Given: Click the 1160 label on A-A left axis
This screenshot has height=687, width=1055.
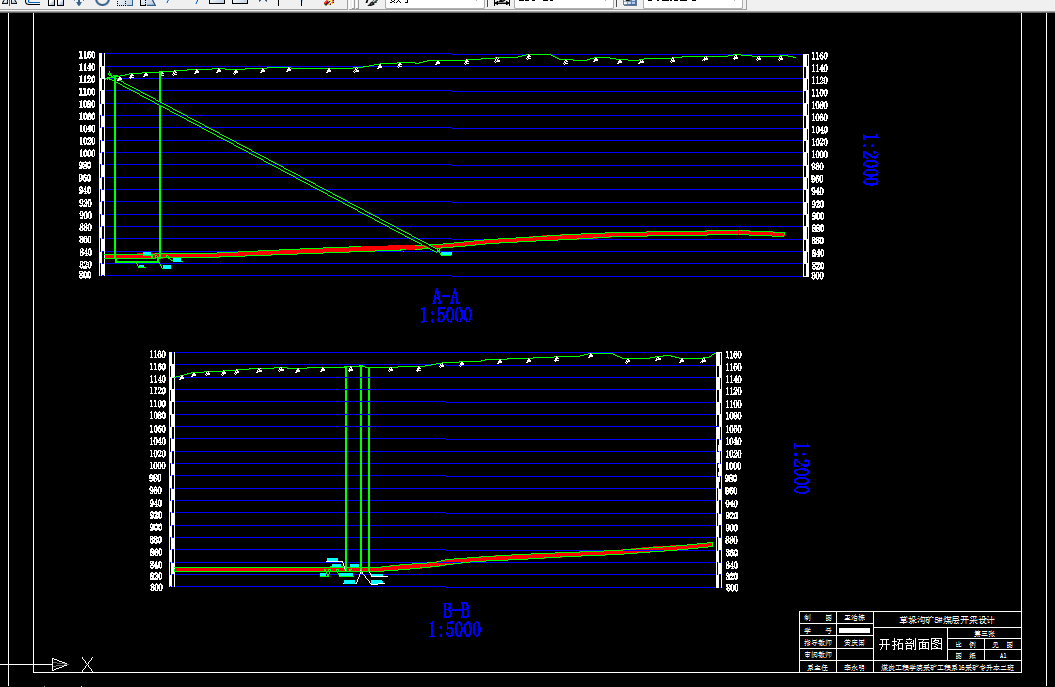Looking at the screenshot, I should tap(87, 55).
